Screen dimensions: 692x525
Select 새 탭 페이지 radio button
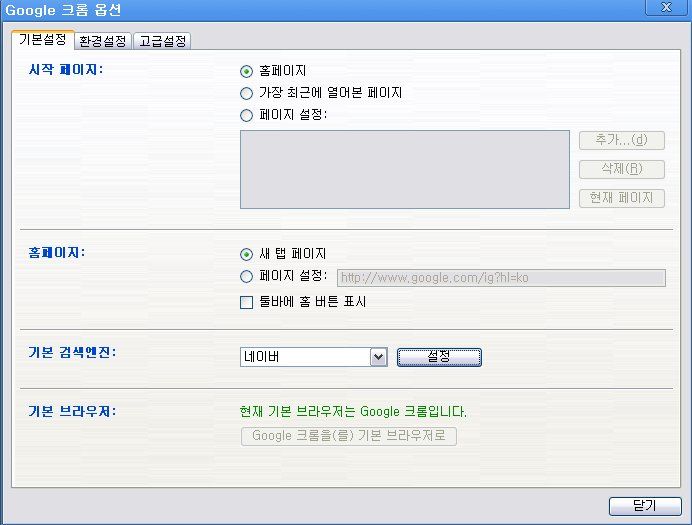(246, 254)
